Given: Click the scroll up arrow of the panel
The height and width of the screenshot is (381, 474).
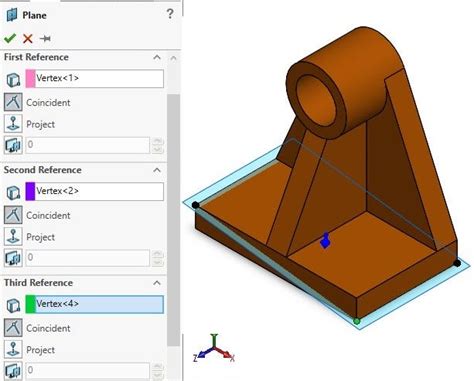Looking at the screenshot, I should pos(173,58).
